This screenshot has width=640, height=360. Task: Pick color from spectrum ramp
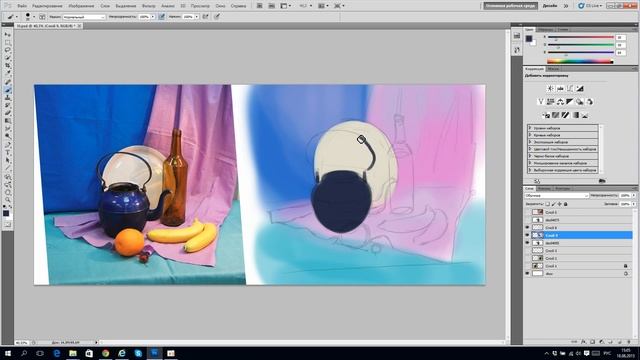[x=580, y=62]
